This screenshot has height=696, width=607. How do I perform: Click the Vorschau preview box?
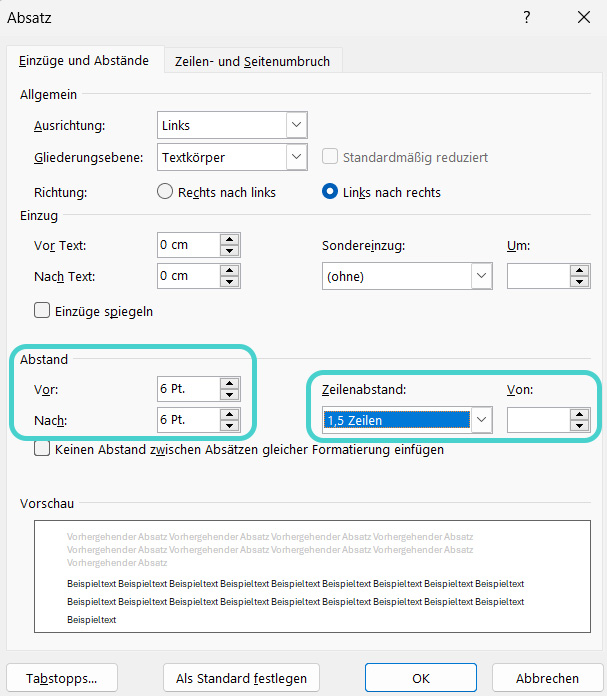[x=312, y=576]
